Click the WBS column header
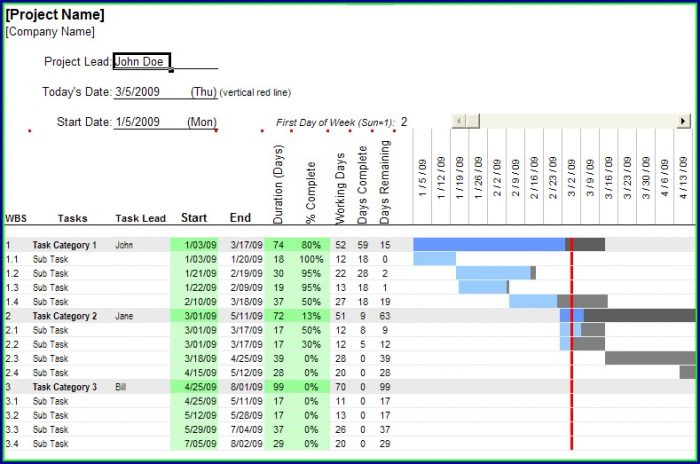Viewport: 700px width, 464px height. pos(16,218)
